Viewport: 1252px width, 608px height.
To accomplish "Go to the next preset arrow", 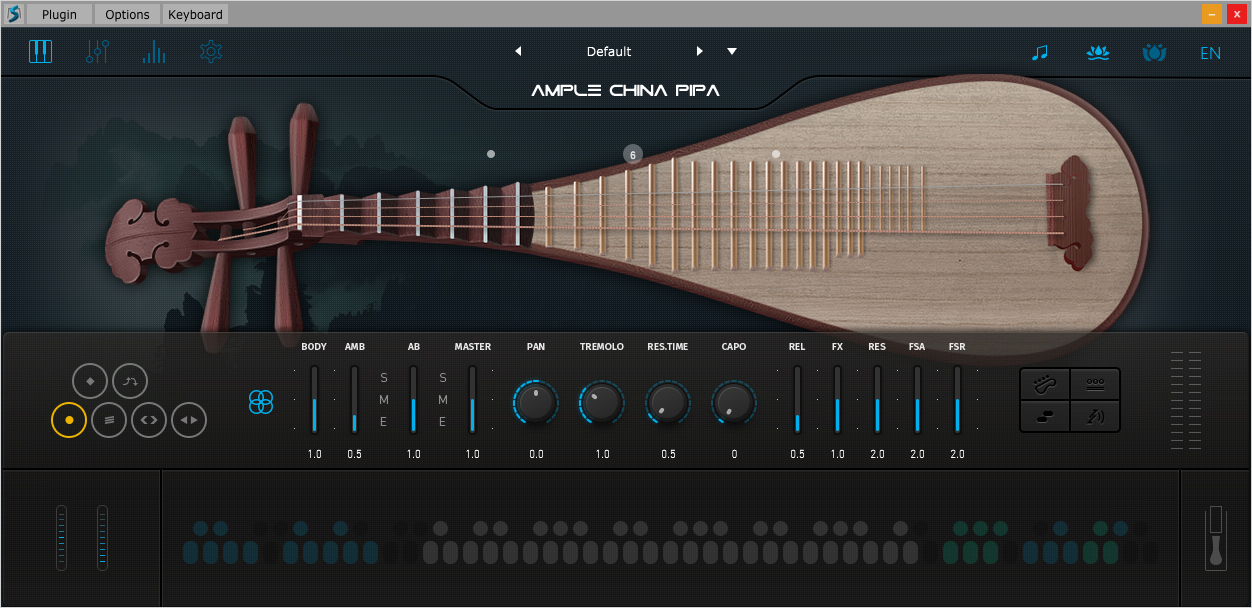I will [x=700, y=51].
